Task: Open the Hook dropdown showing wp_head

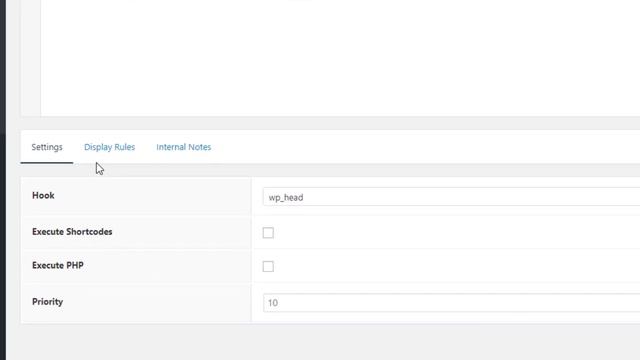Action: click(x=451, y=197)
